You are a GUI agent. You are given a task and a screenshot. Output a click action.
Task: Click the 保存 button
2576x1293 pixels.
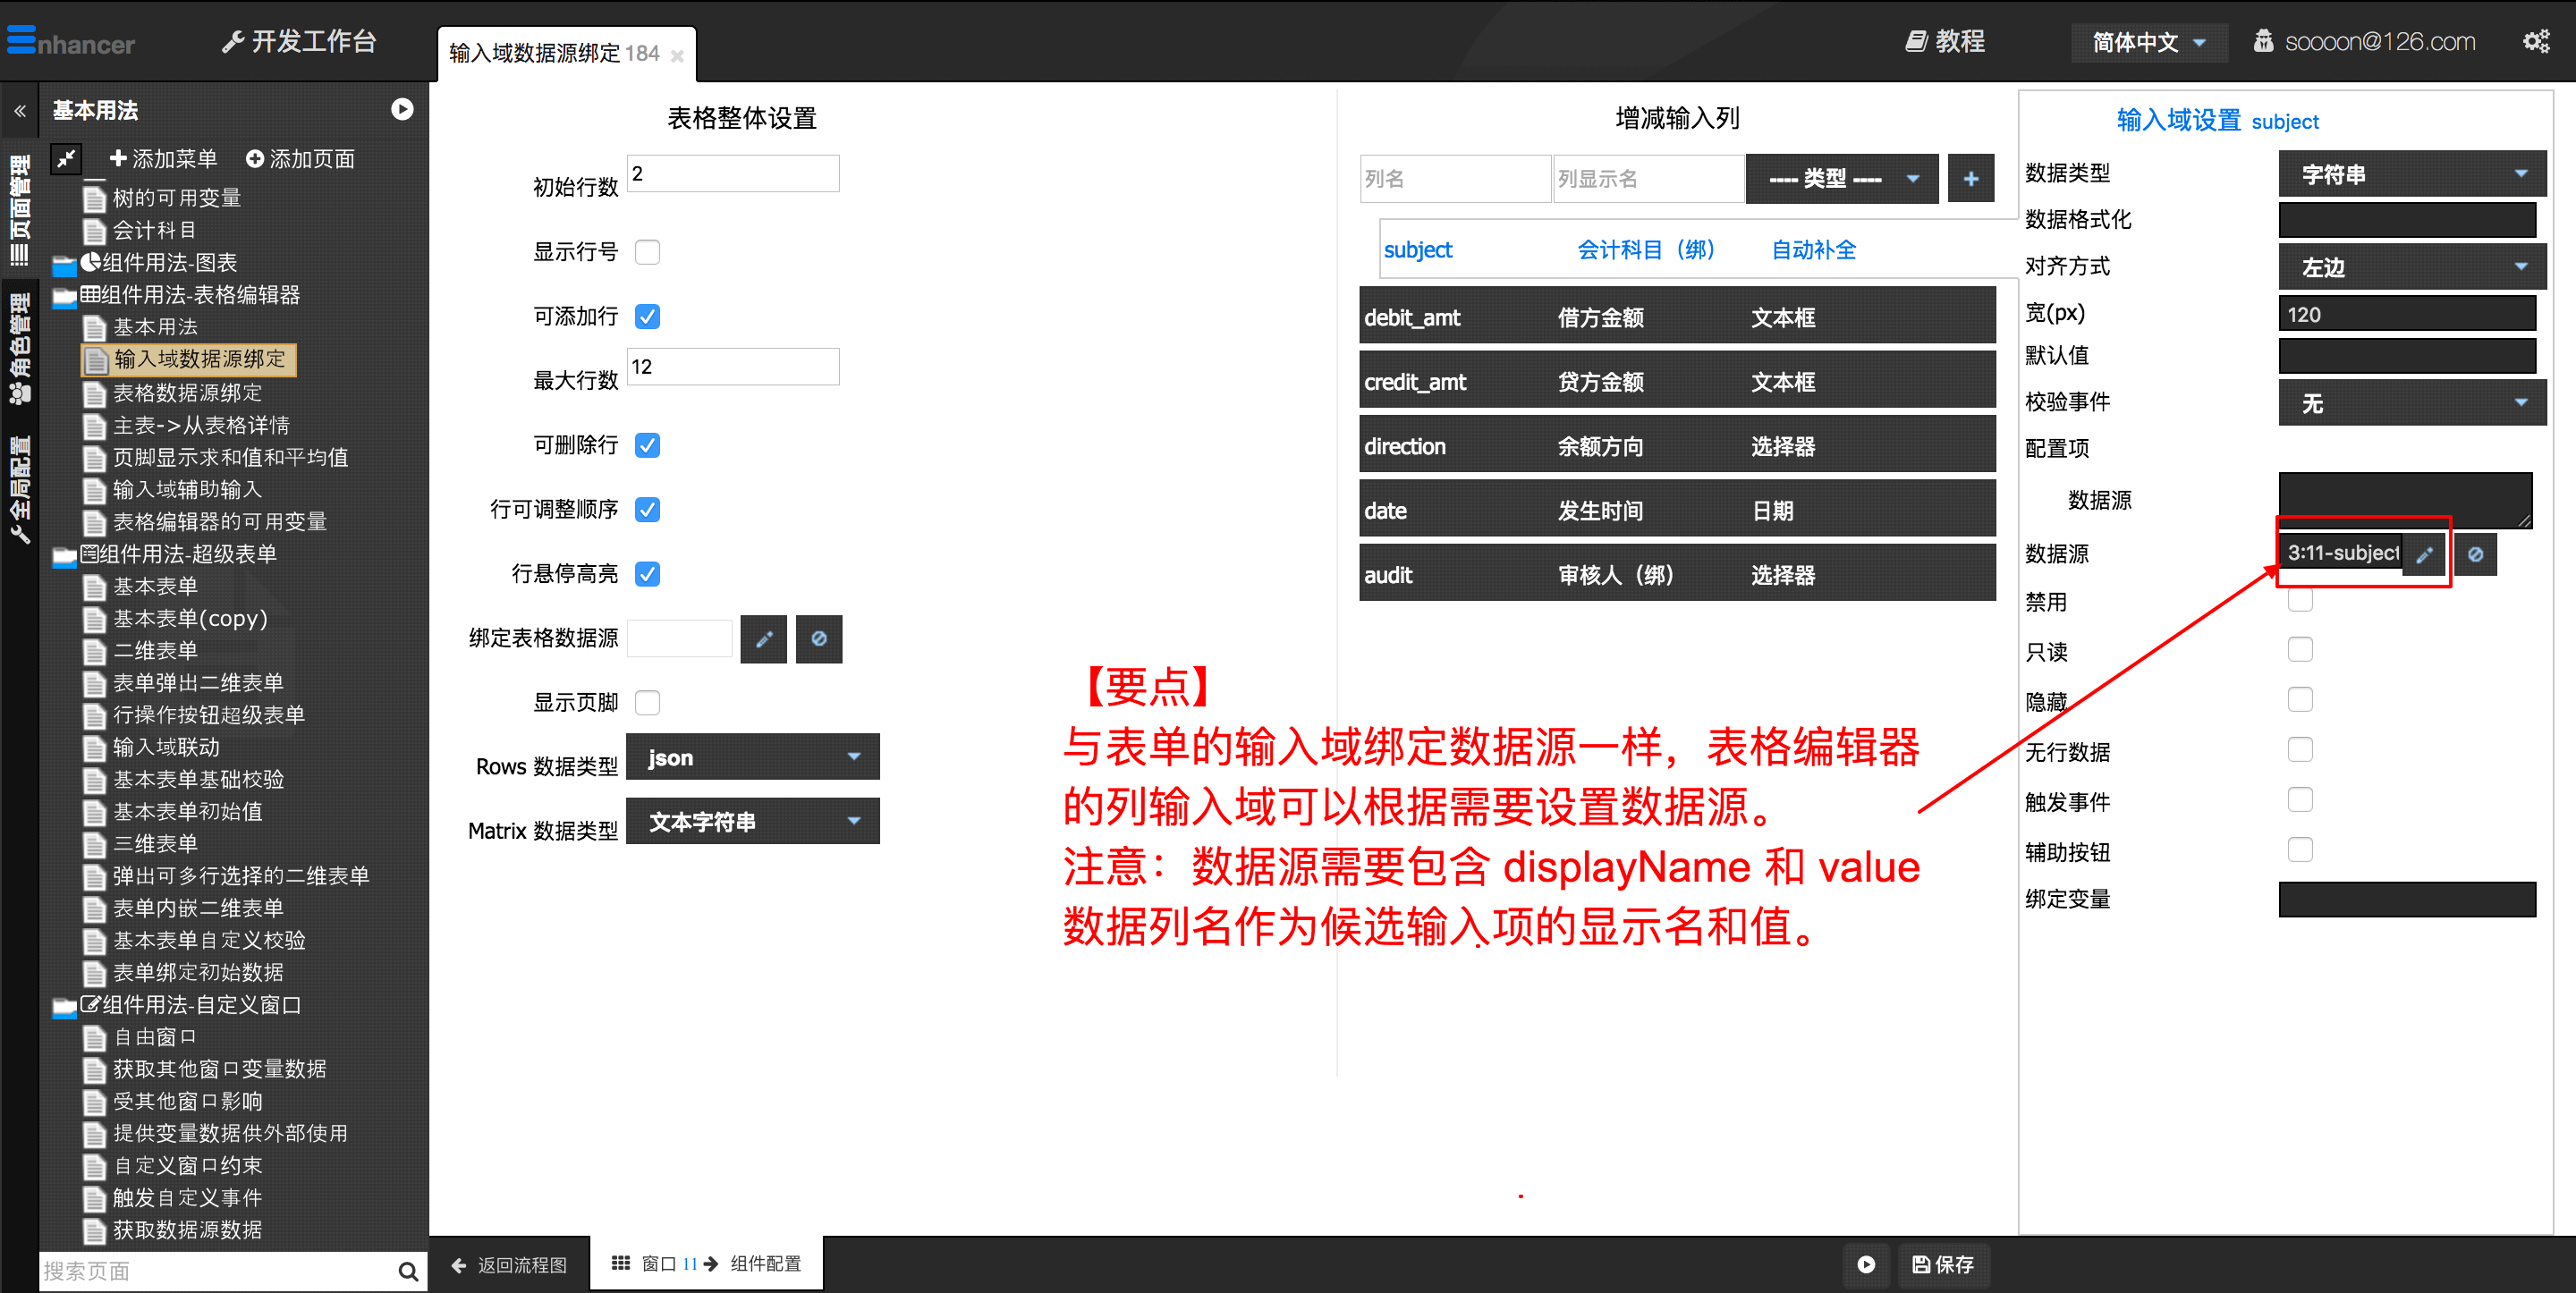click(x=1943, y=1264)
